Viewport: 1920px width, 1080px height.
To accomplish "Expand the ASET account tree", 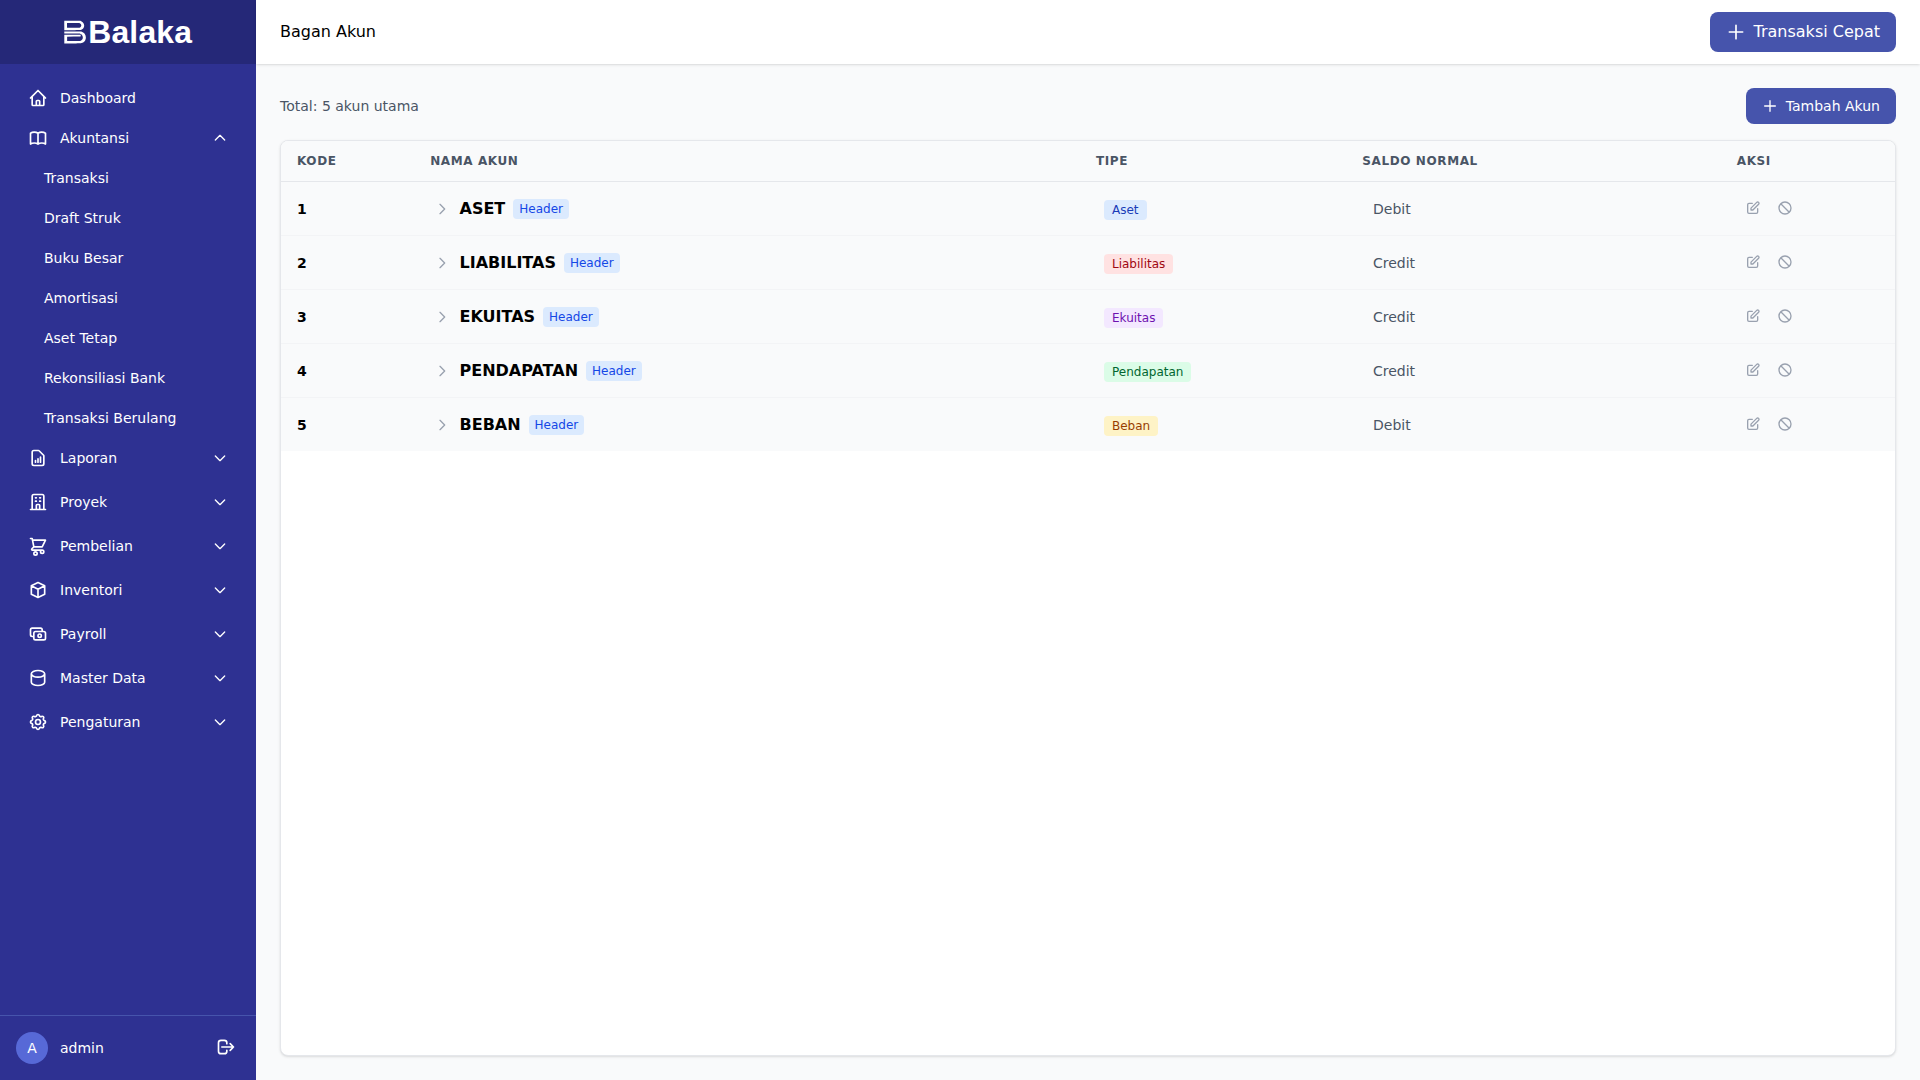I will pyautogui.click(x=442, y=209).
